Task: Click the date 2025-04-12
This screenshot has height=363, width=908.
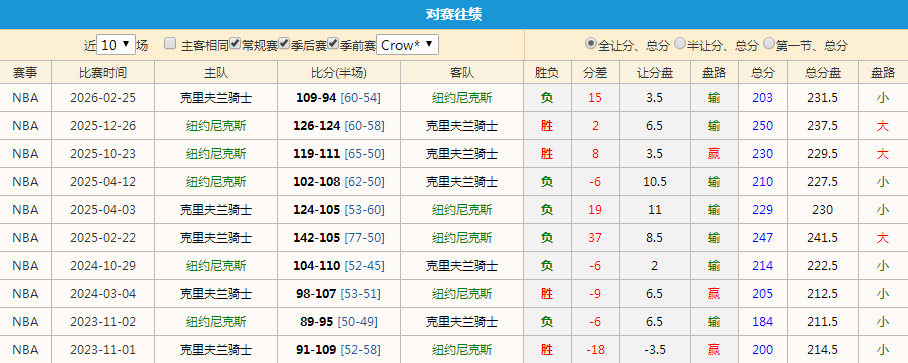Action: point(103,182)
